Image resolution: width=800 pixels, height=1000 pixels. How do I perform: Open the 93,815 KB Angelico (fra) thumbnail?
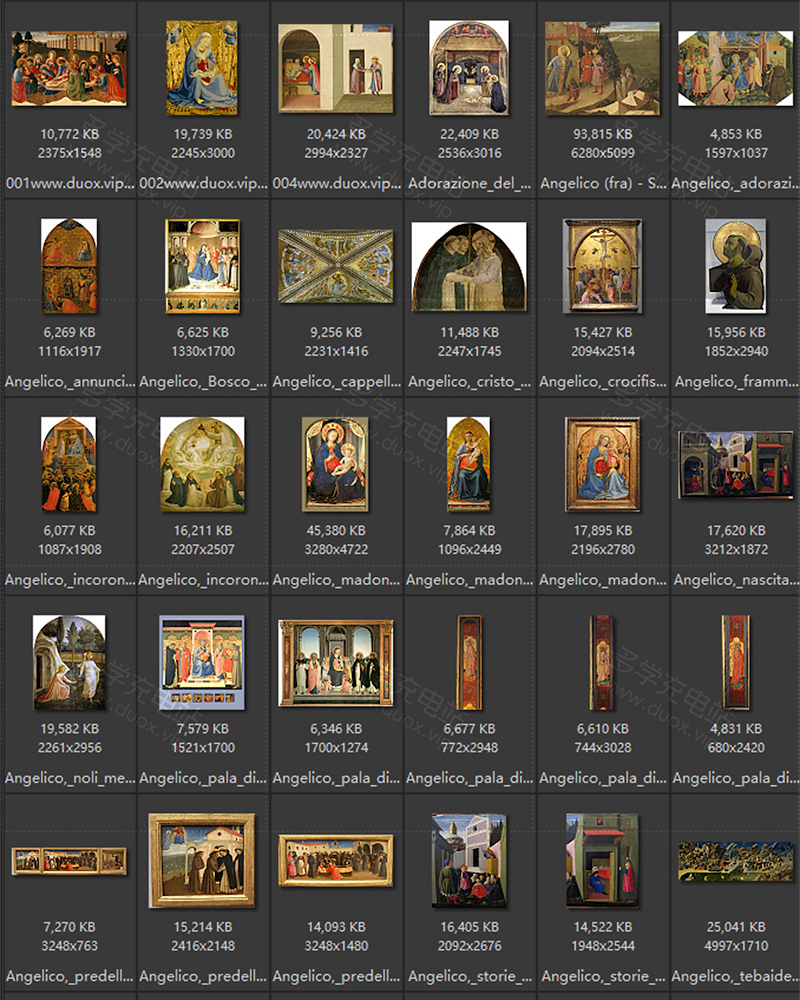601,68
